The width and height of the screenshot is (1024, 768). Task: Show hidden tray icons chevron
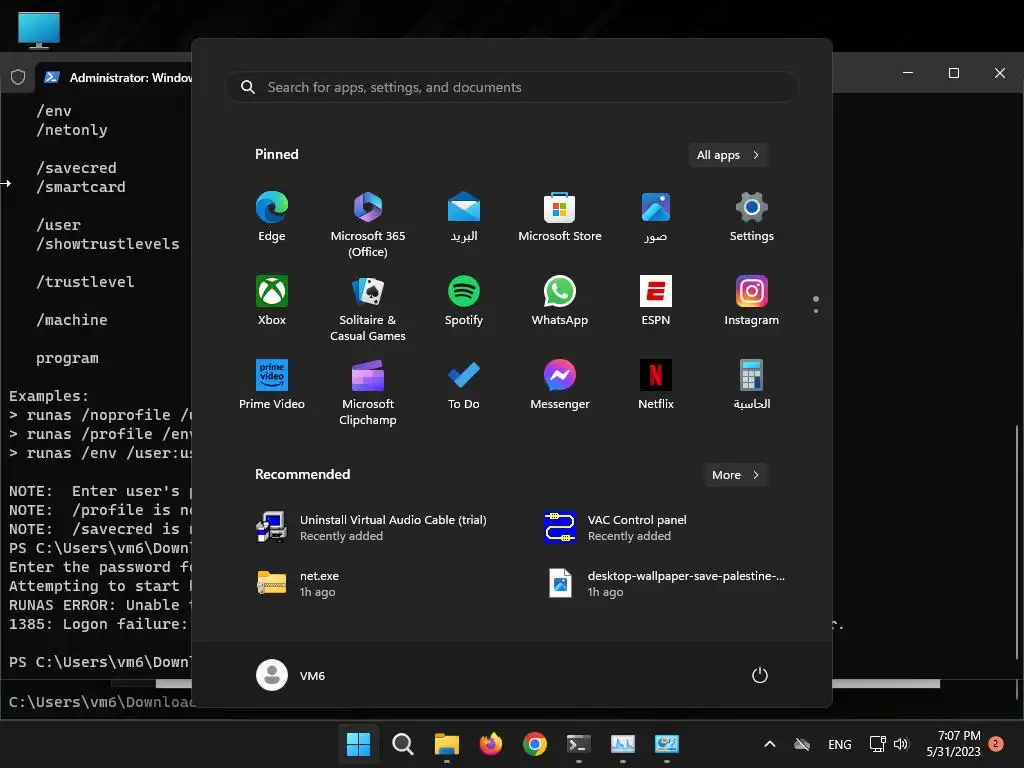click(x=770, y=744)
